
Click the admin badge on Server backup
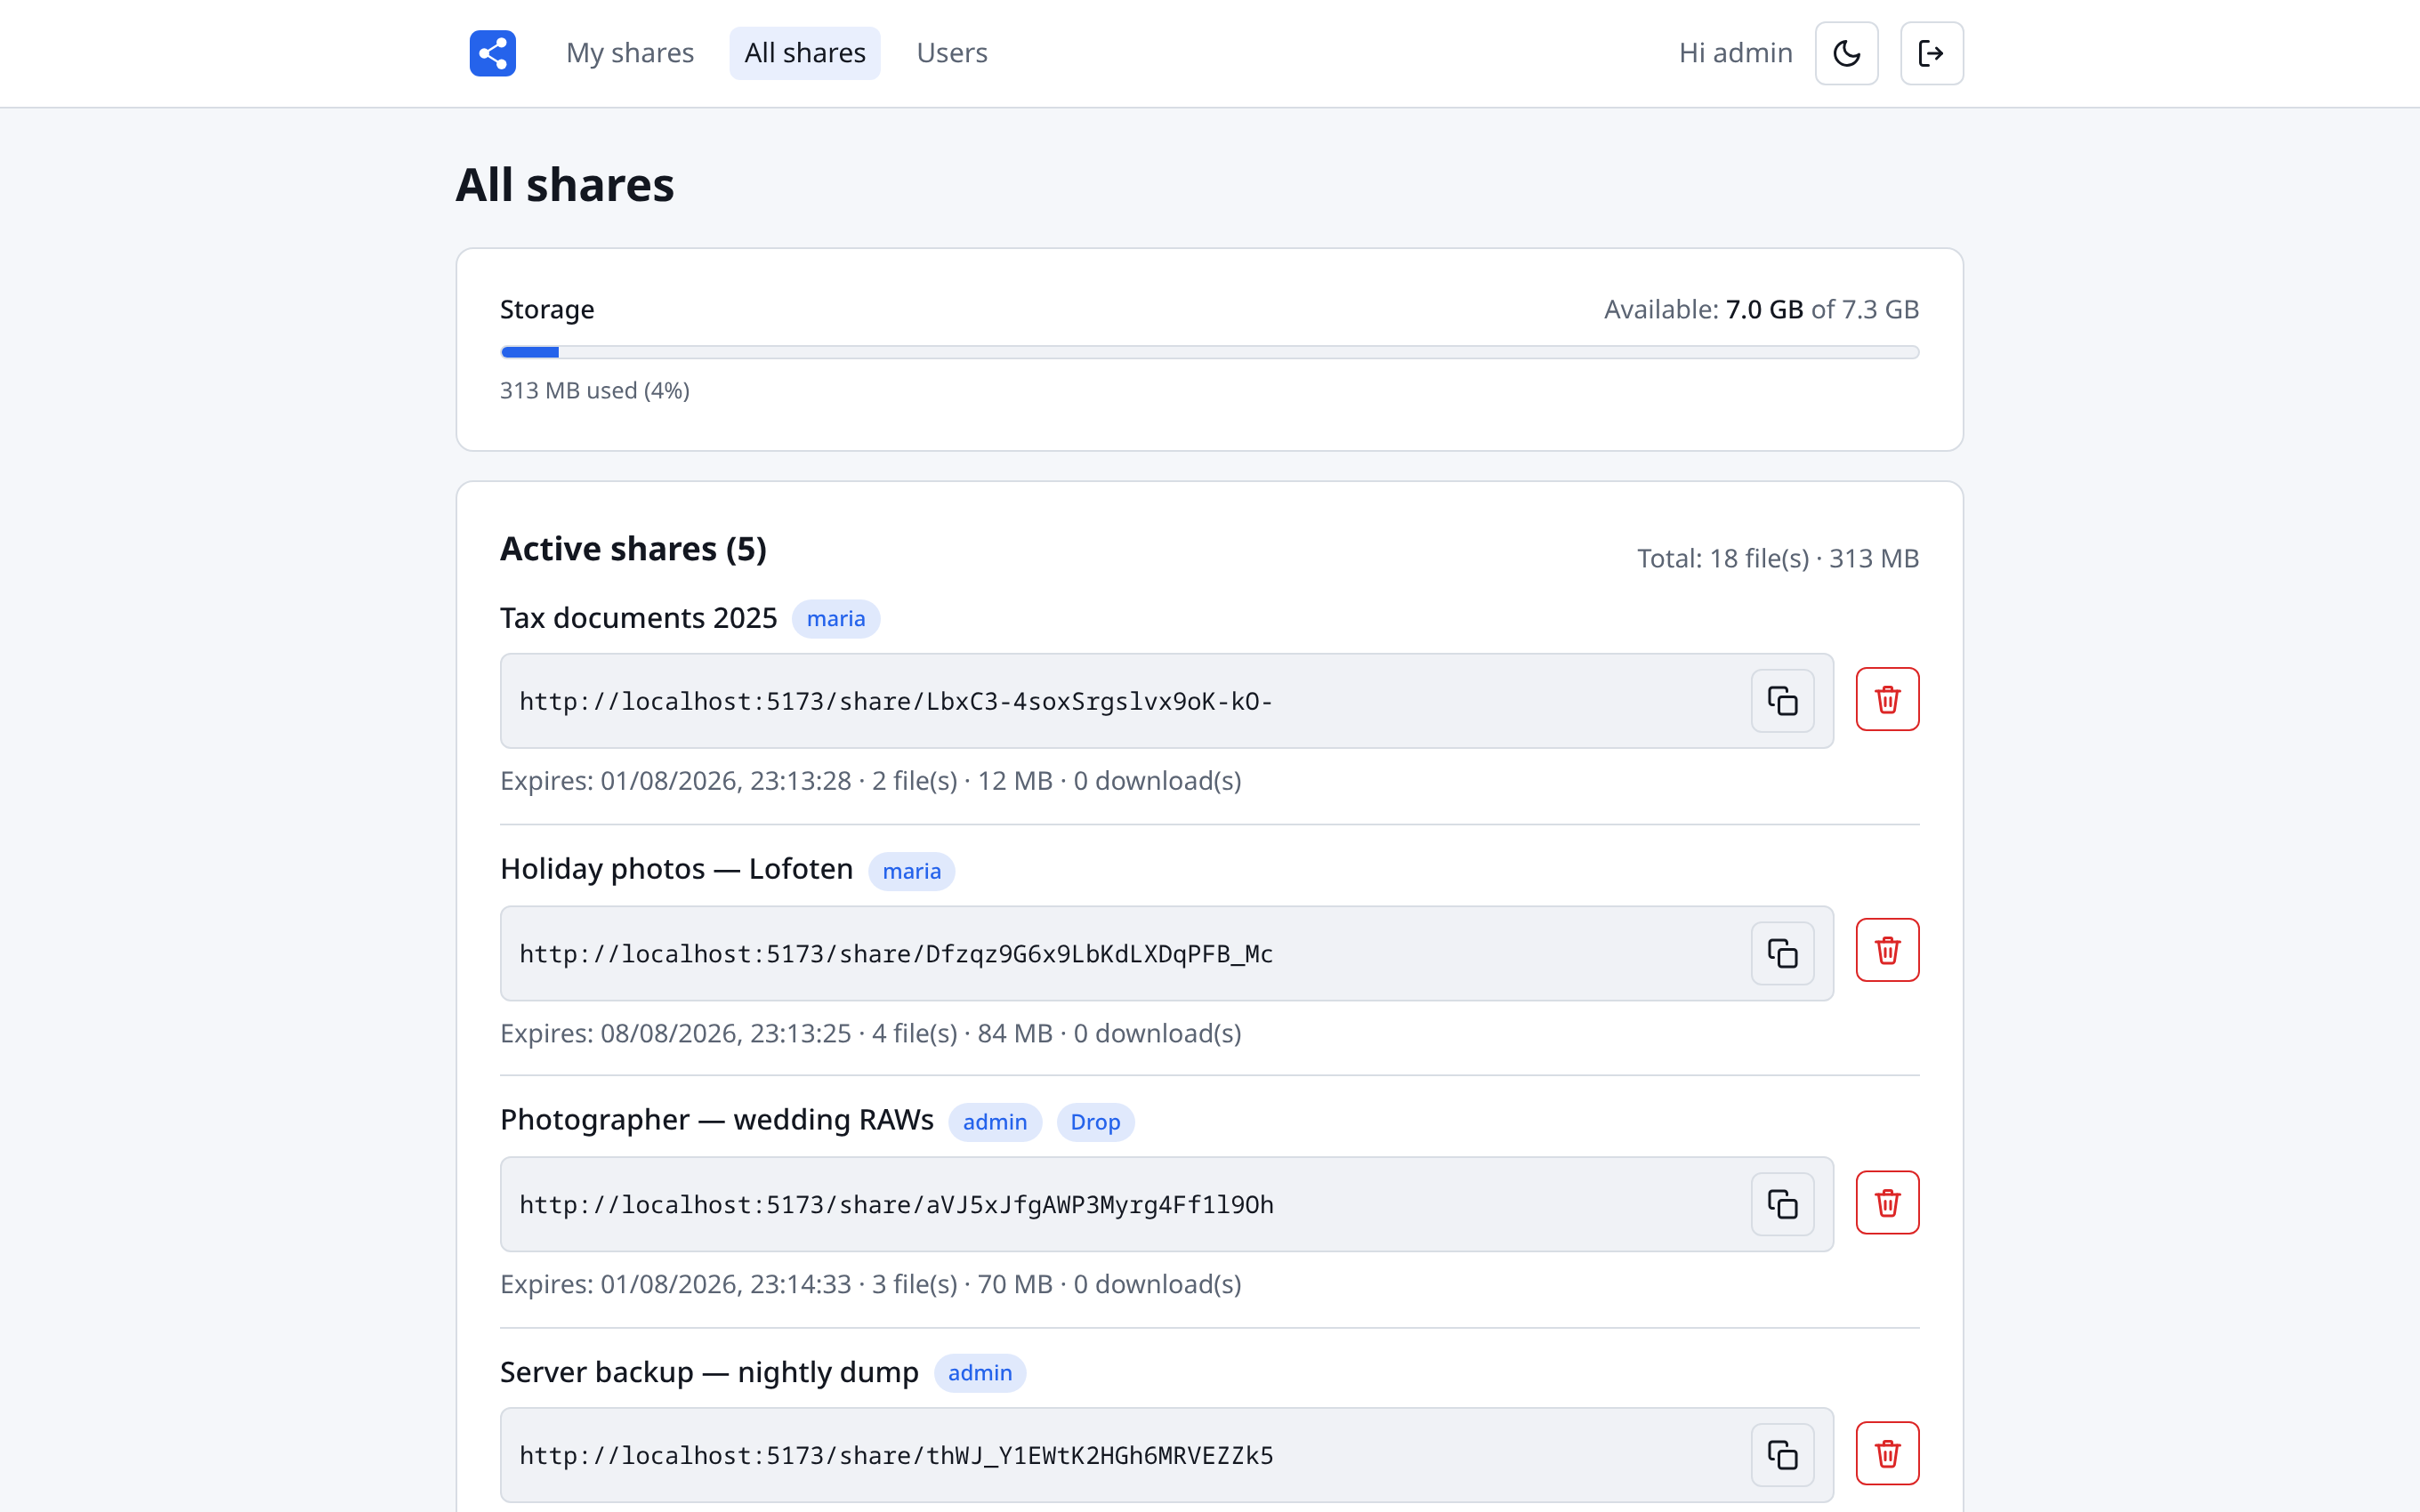point(980,1373)
